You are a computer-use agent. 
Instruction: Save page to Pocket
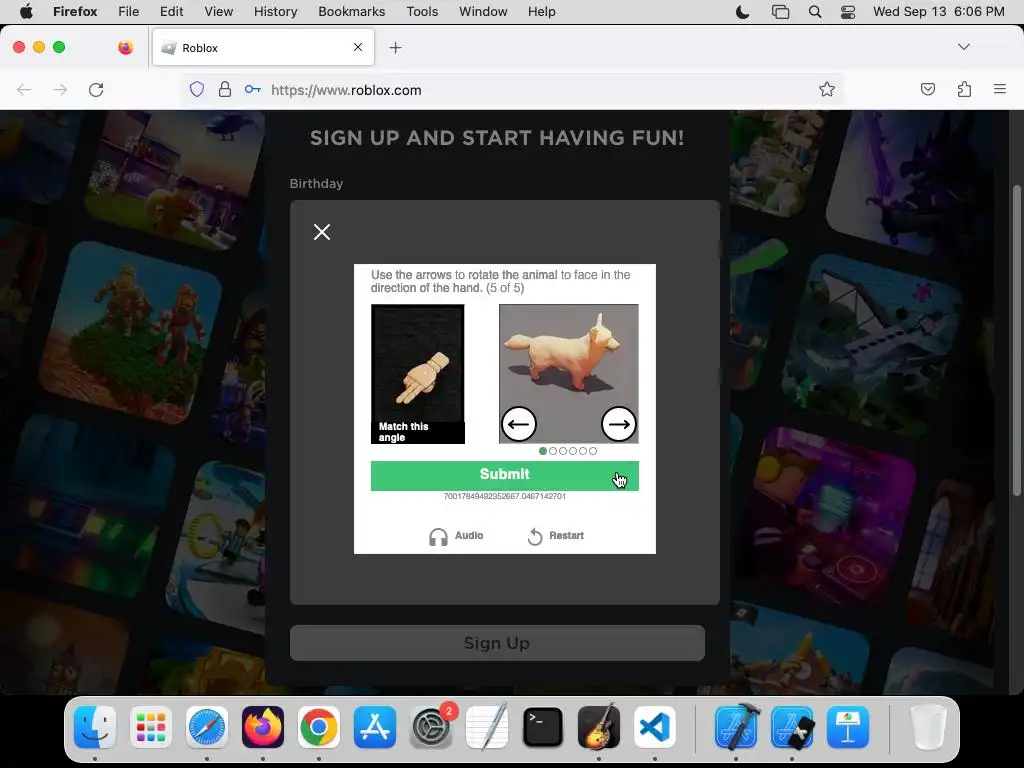(927, 89)
